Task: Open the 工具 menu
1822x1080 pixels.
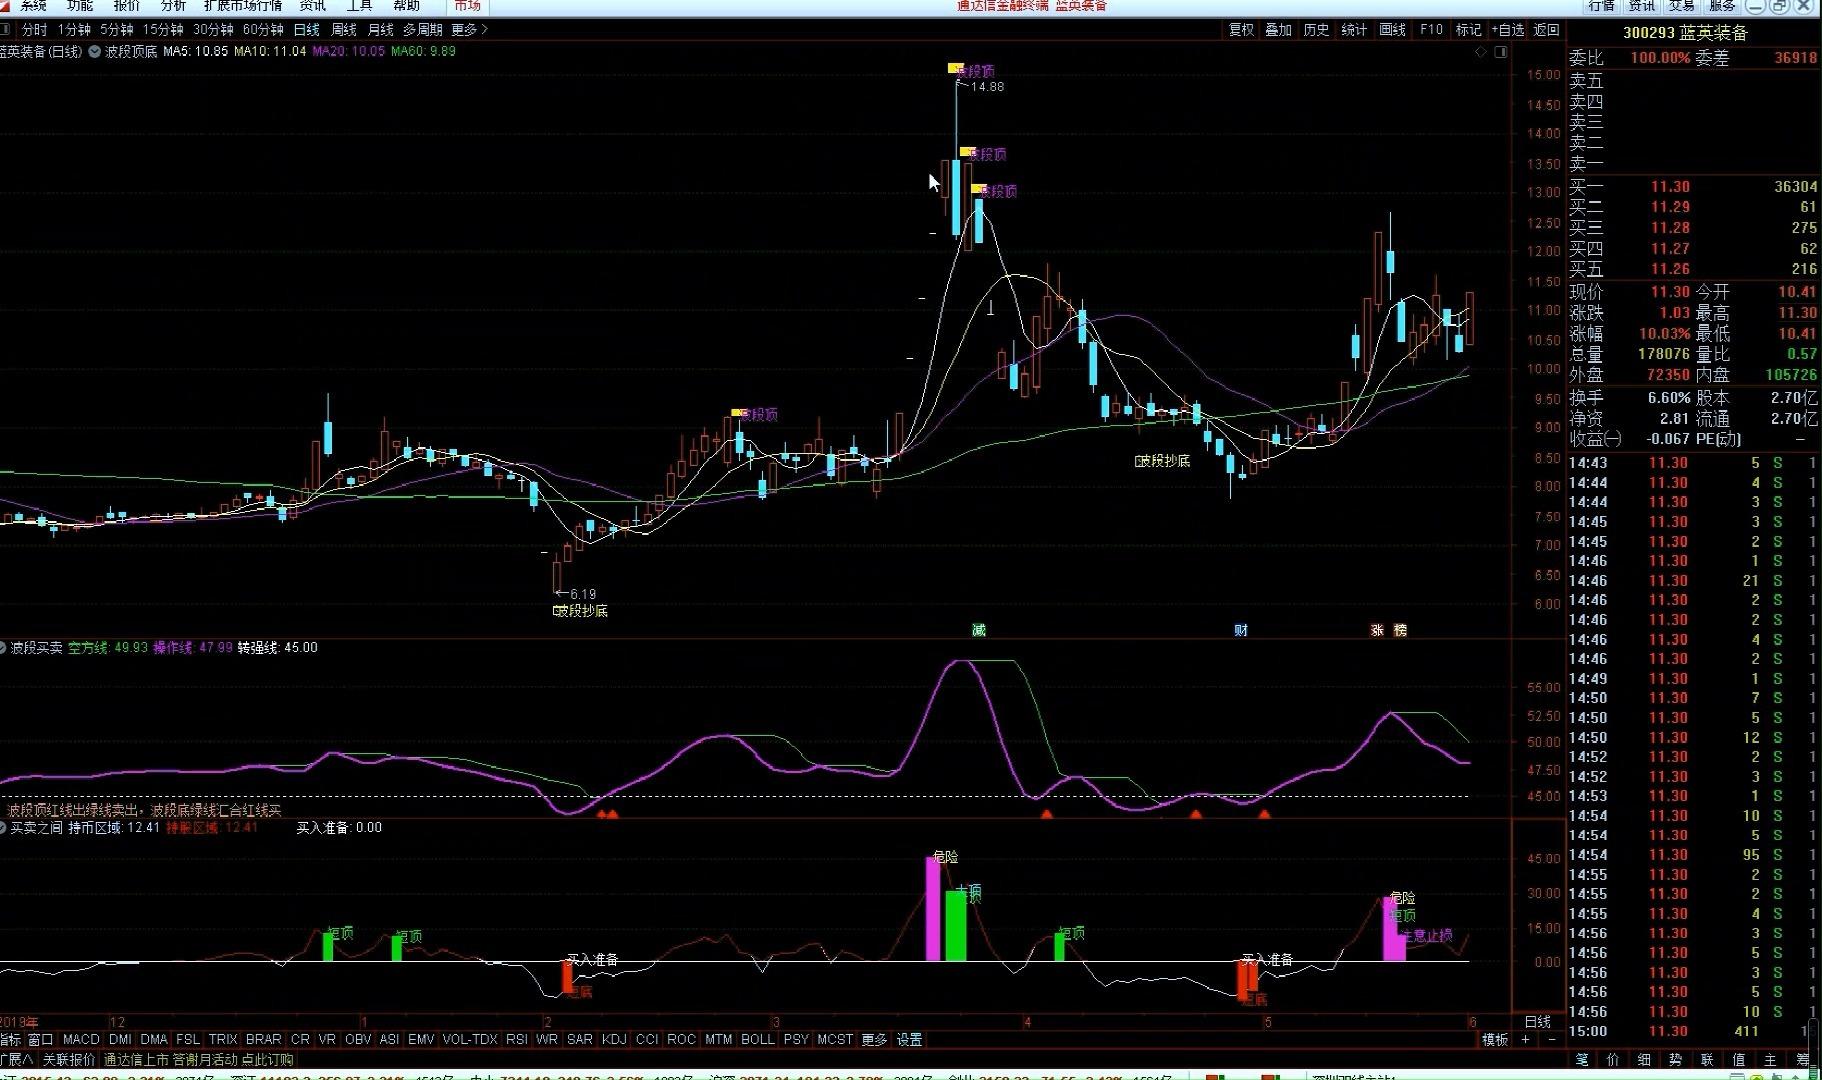Action: (x=359, y=6)
